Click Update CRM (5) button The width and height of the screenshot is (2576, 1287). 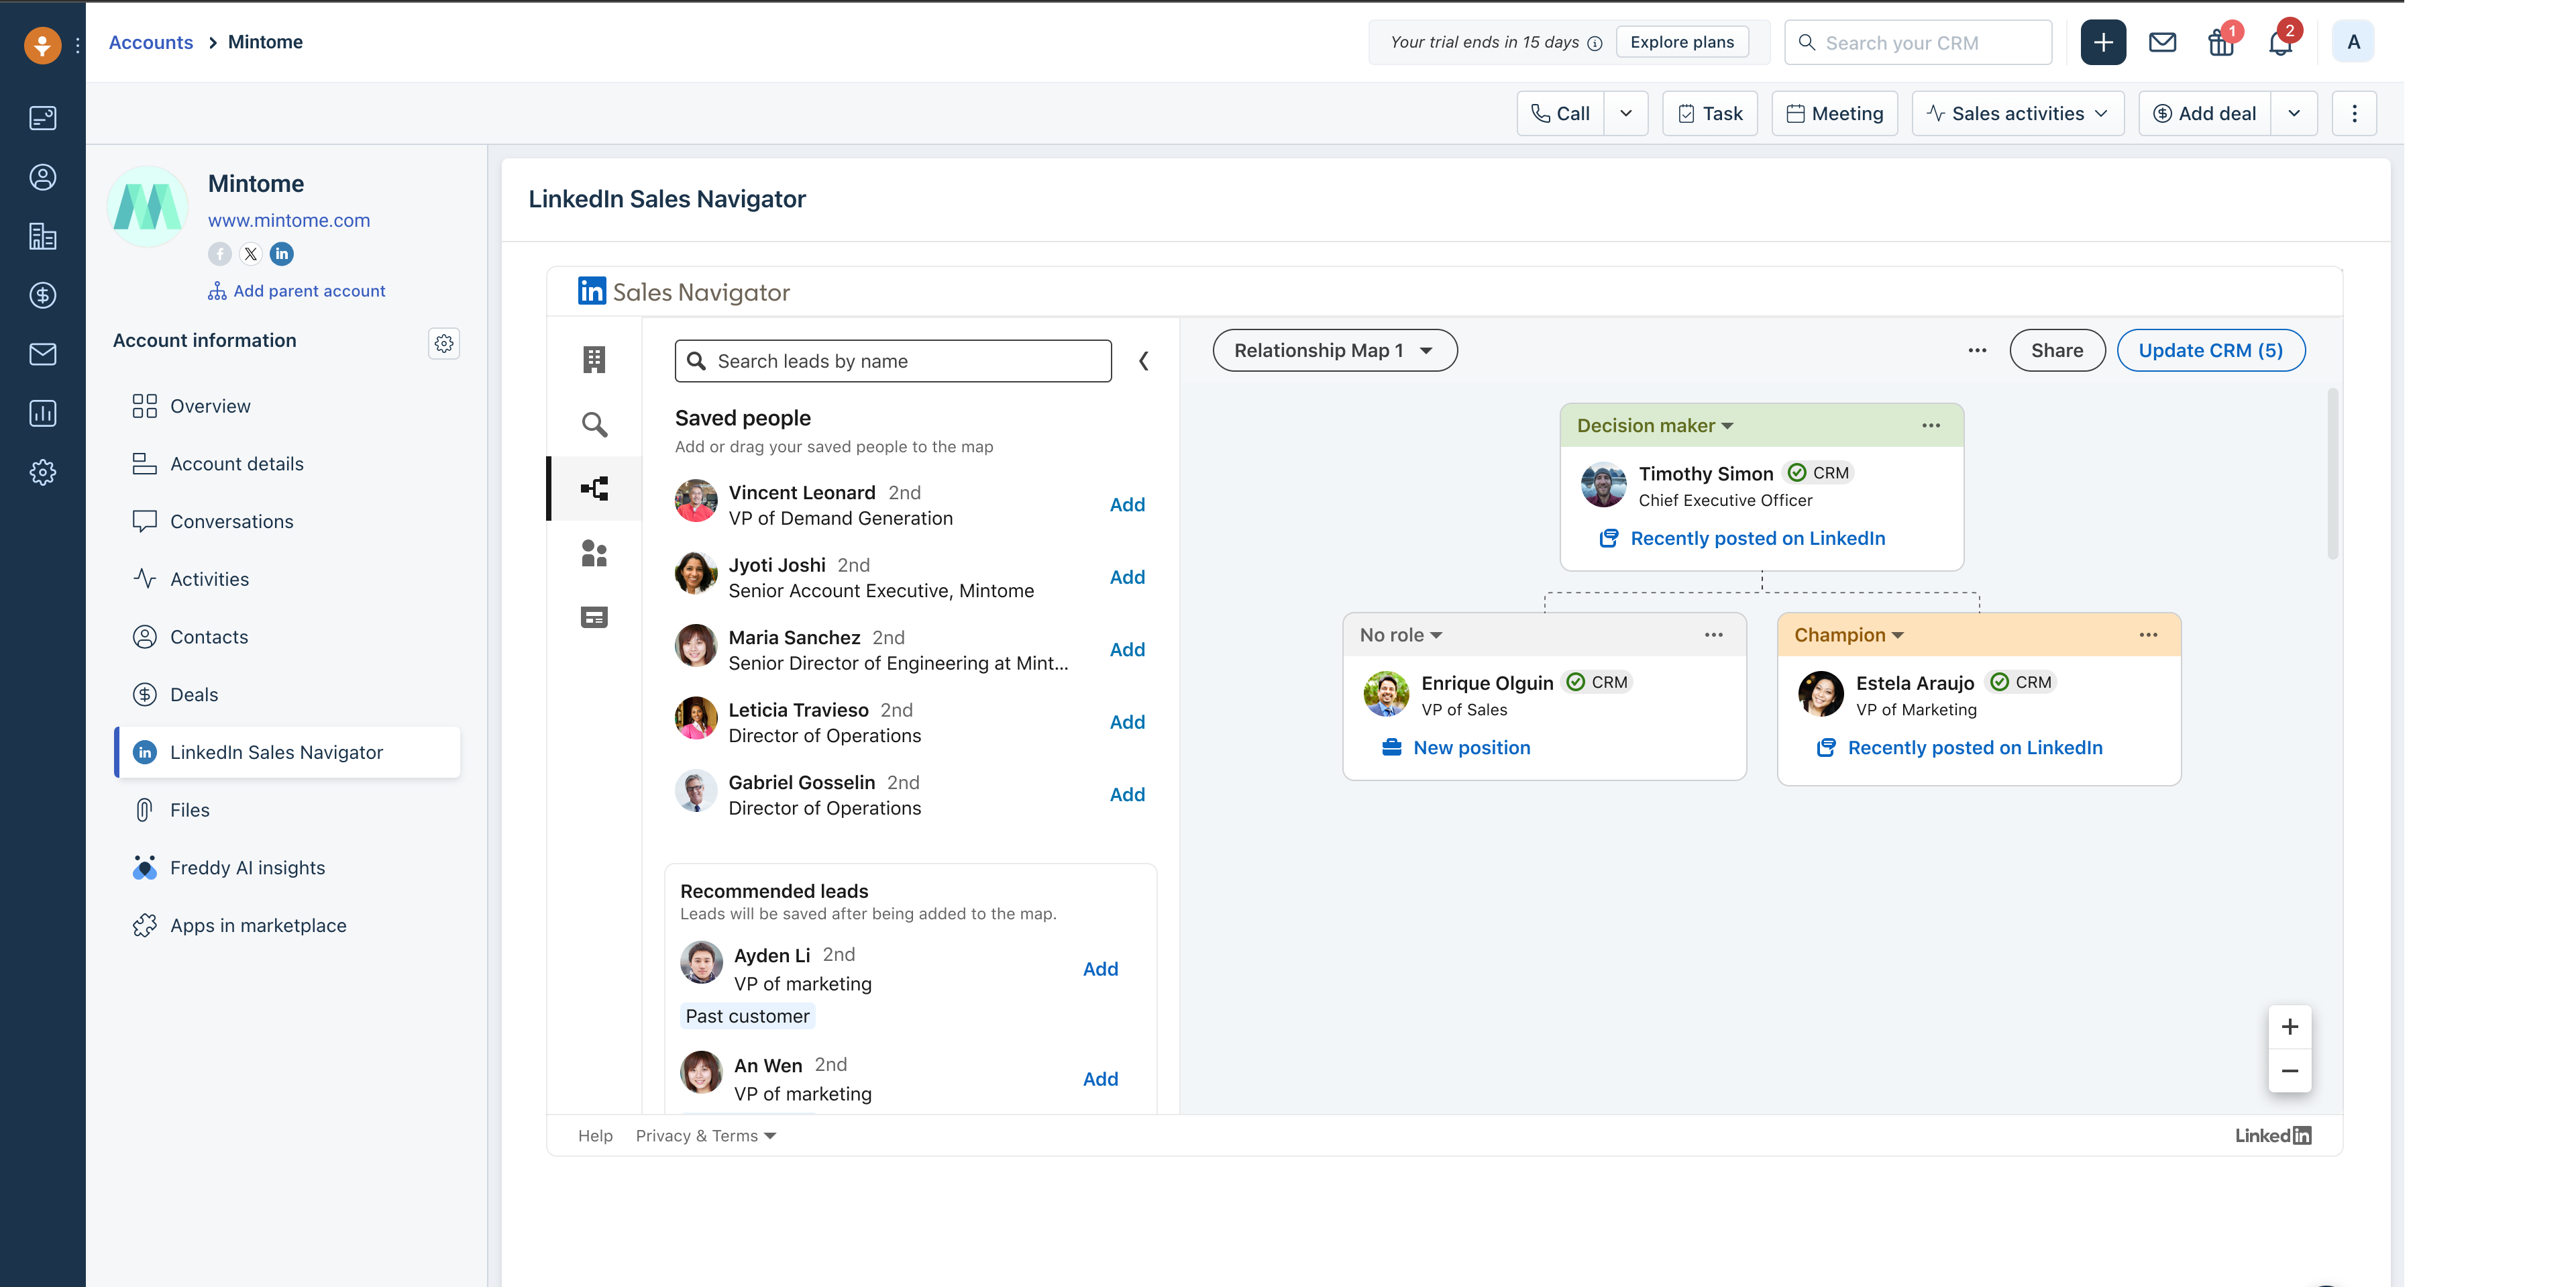point(2210,351)
